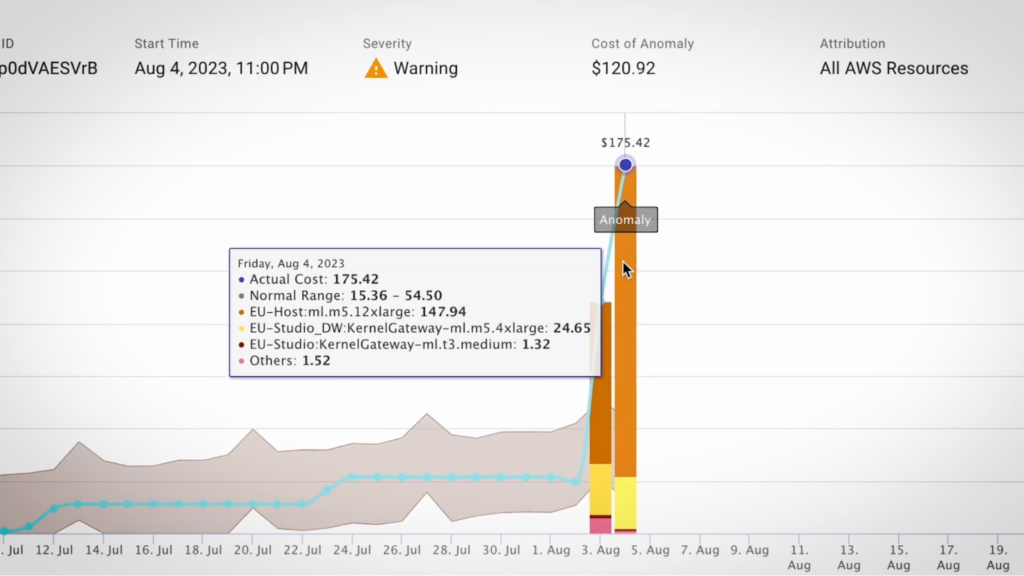Select the Anomaly label on the chart

pos(625,219)
